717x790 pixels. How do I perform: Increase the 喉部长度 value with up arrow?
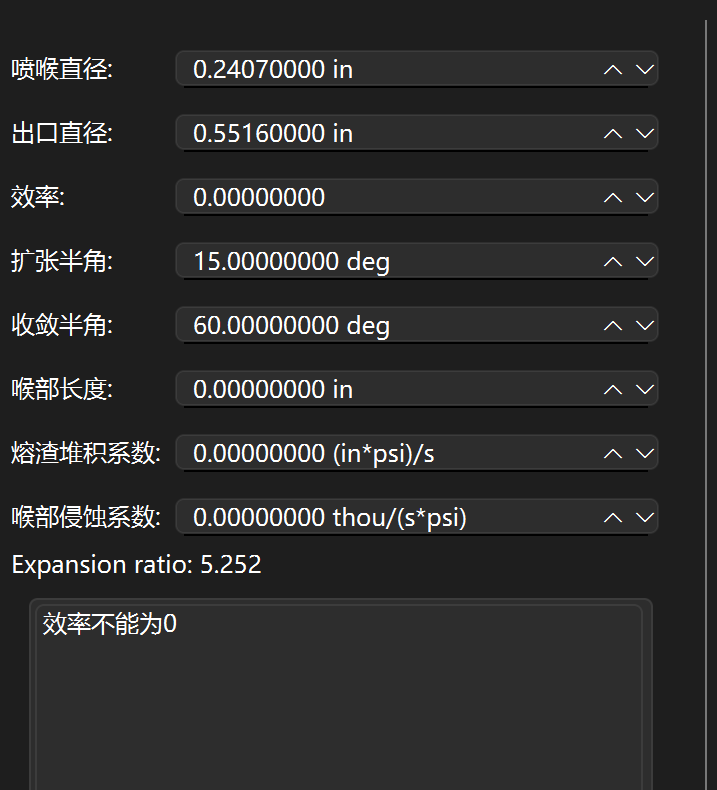[613, 389]
